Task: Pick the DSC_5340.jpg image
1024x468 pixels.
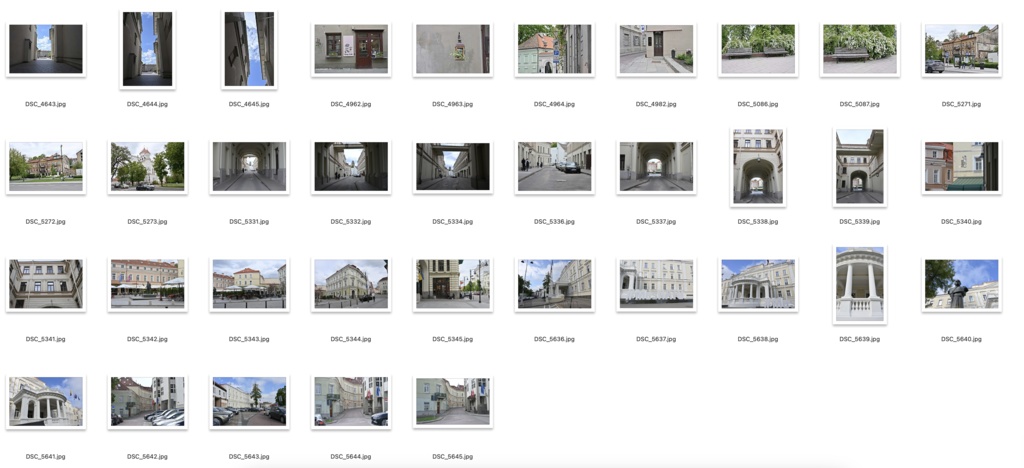Action: (961, 166)
